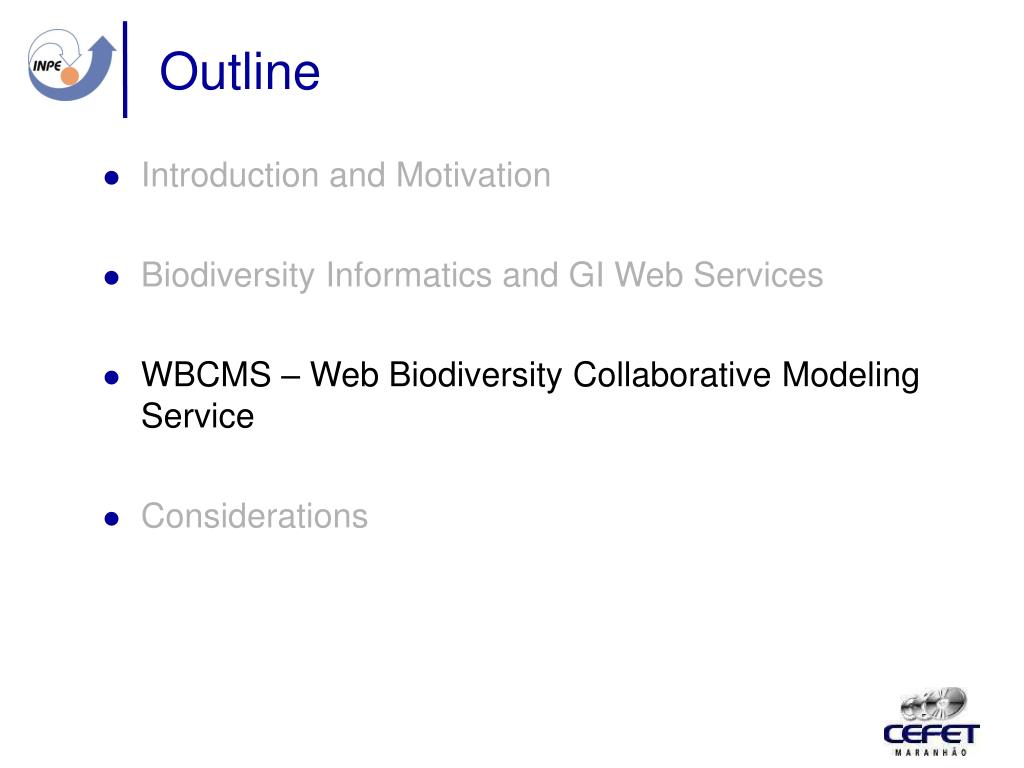Click the INPE lettering inside the logo

(47, 66)
